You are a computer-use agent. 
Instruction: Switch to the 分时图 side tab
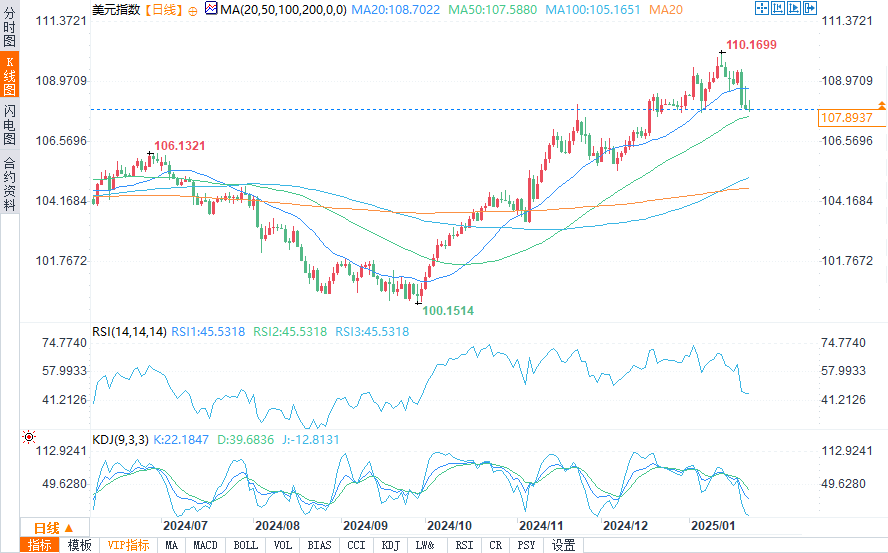pyautogui.click(x=9, y=25)
